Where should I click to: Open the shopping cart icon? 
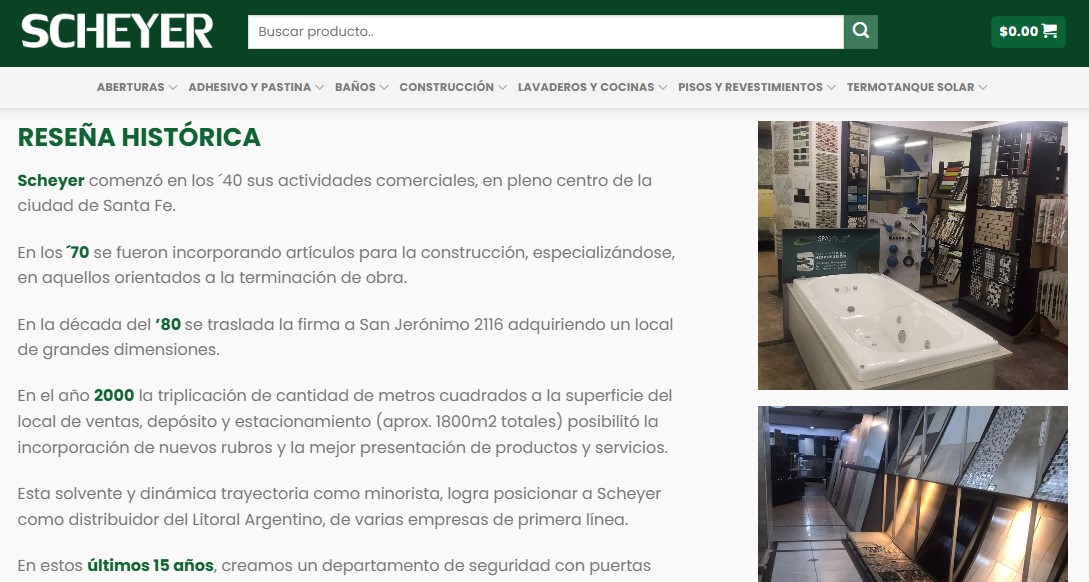coord(1049,31)
